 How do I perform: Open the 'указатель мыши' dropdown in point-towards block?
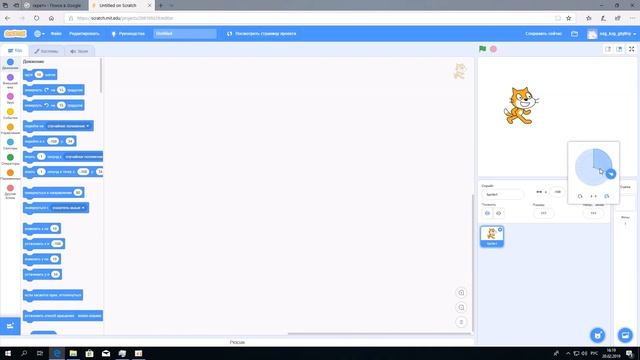(68, 208)
